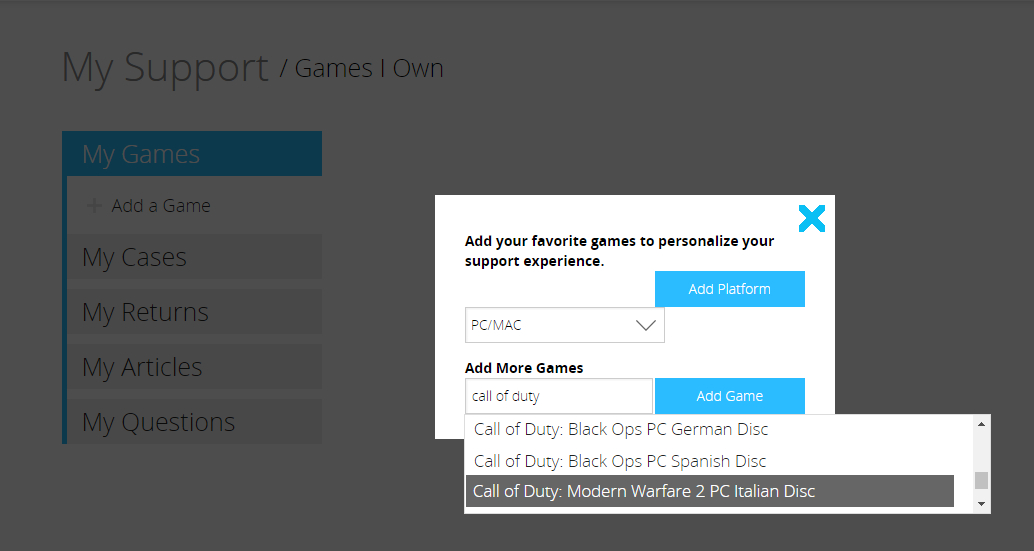View My Questions
The image size is (1034, 551).
(x=158, y=422)
